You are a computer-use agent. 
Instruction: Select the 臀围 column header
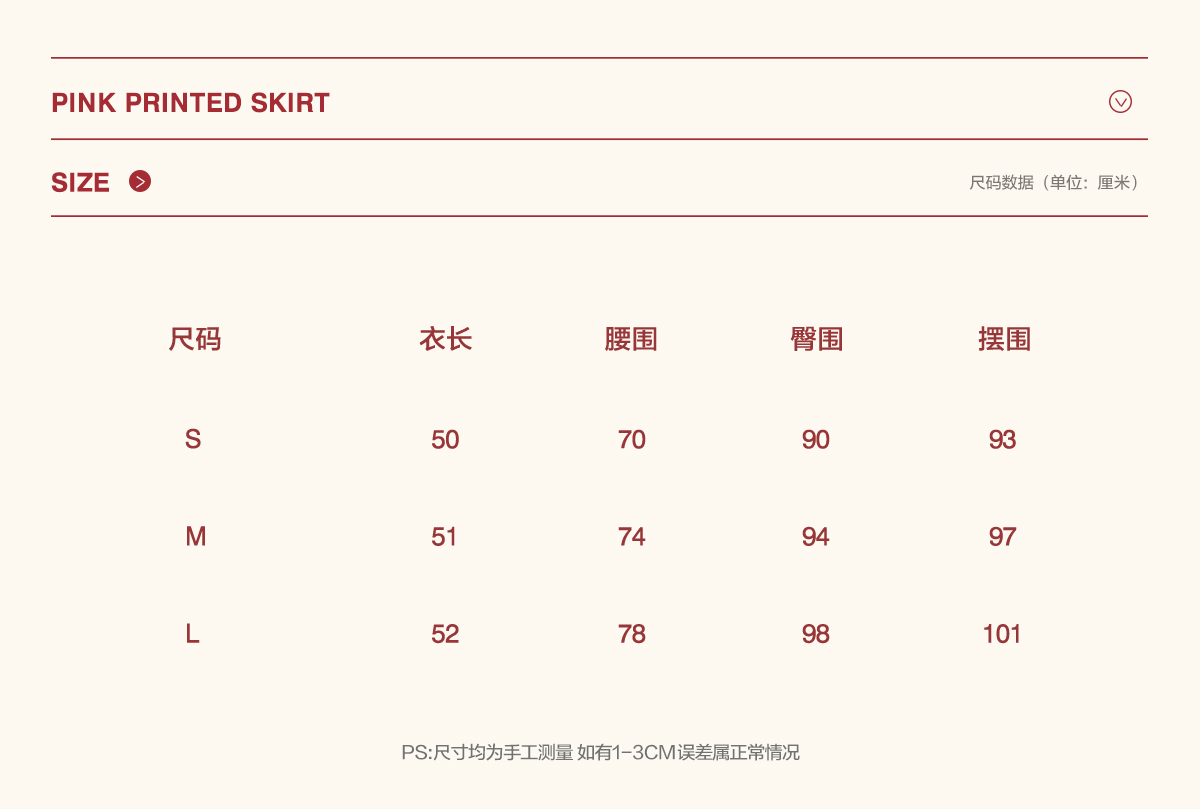click(x=816, y=340)
